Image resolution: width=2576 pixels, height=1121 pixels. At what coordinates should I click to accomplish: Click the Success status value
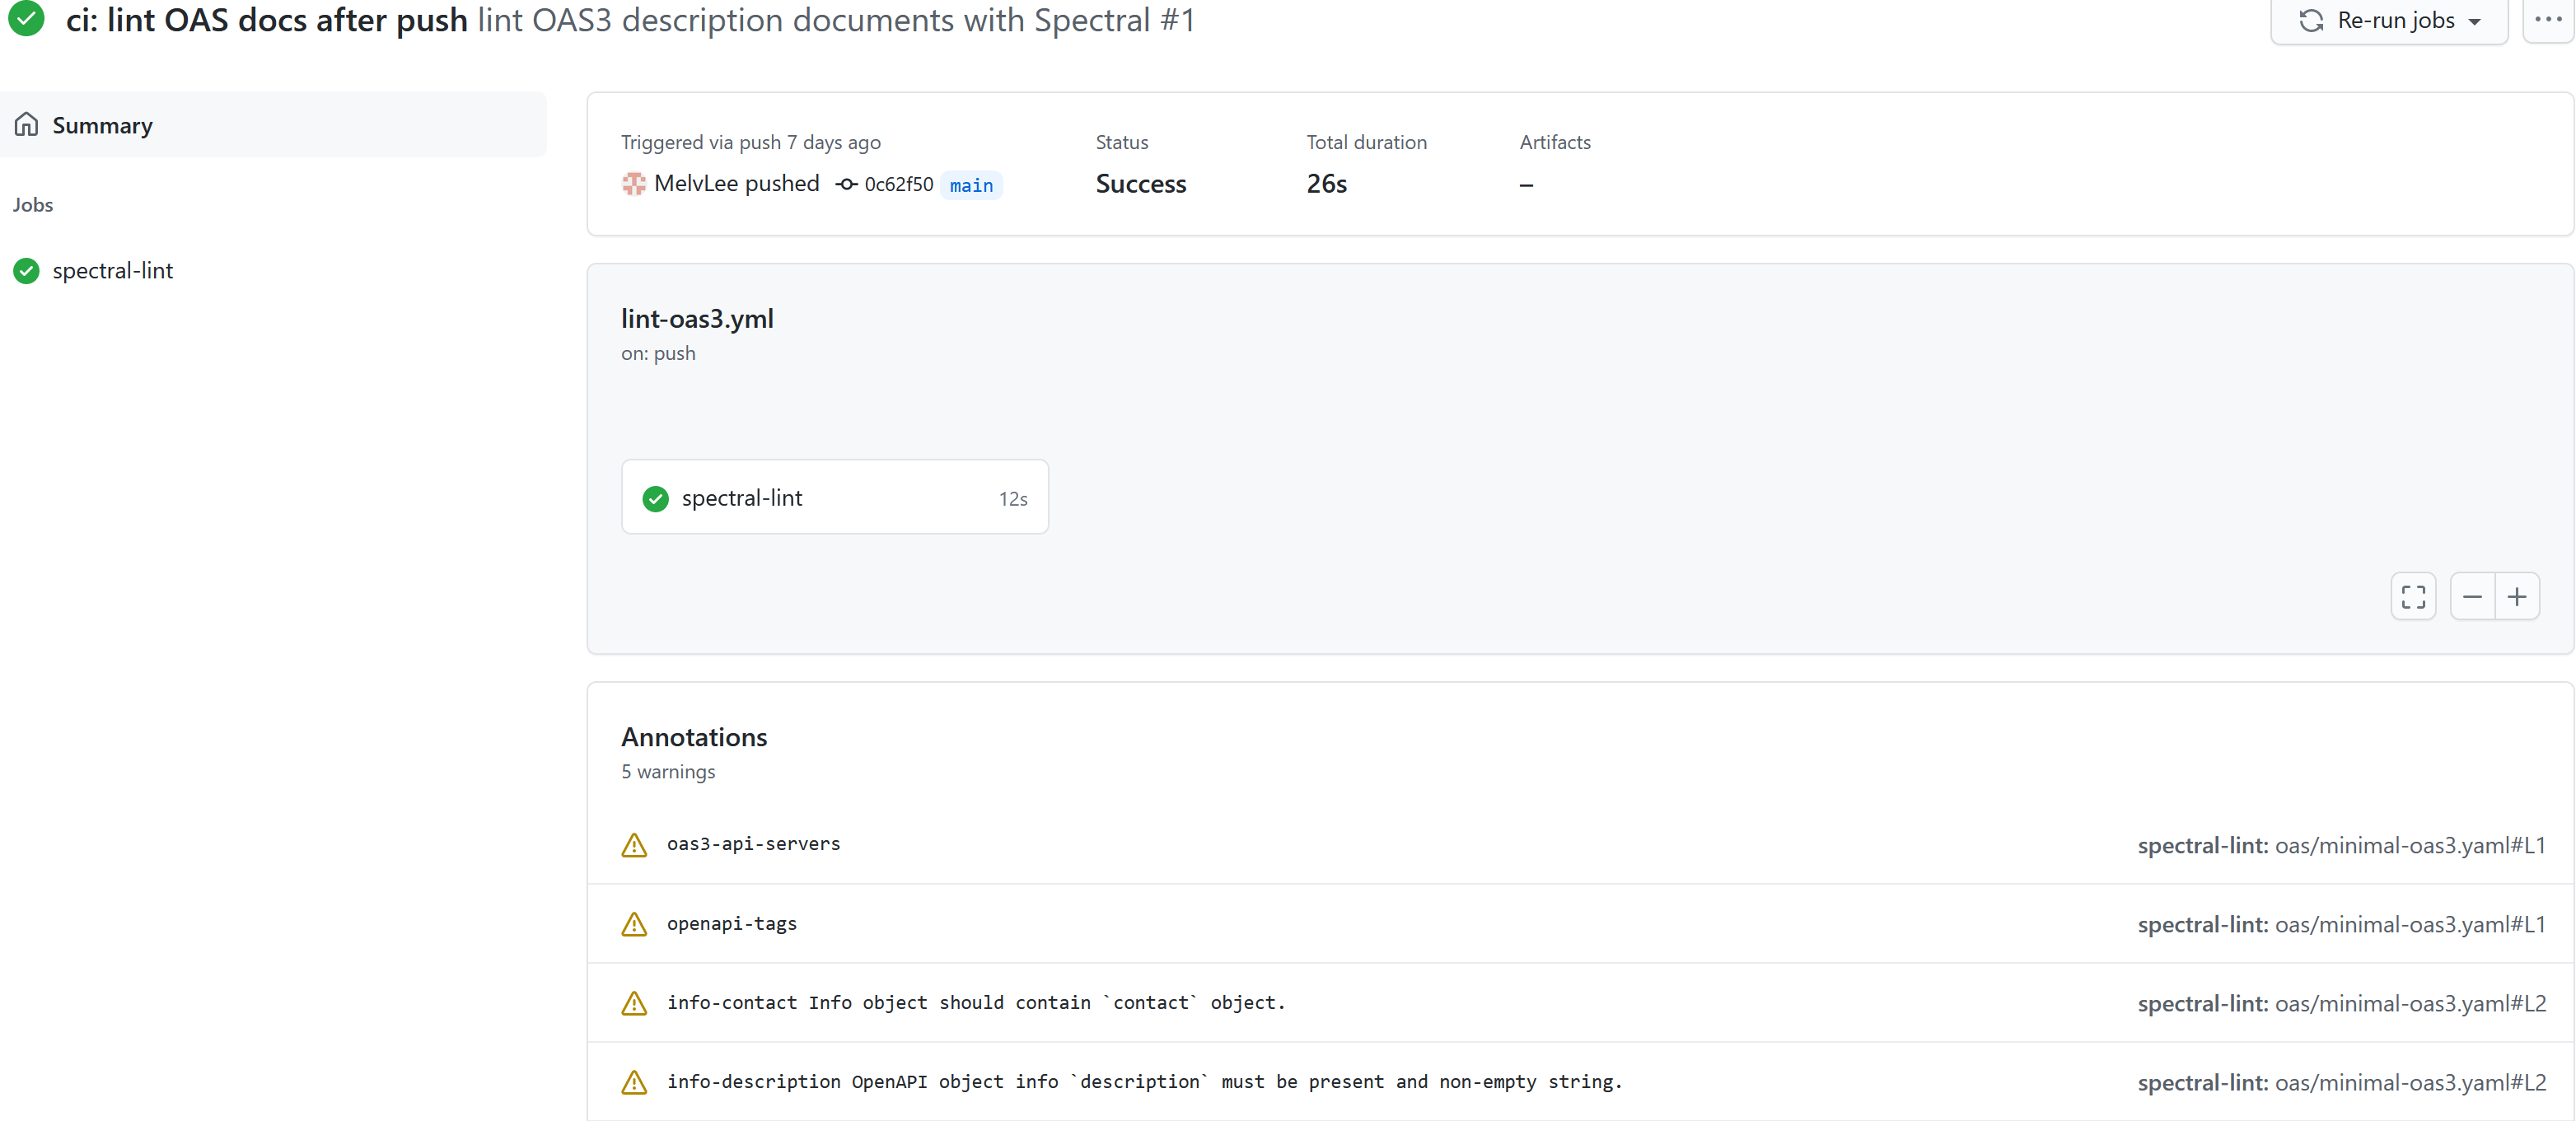[1140, 184]
